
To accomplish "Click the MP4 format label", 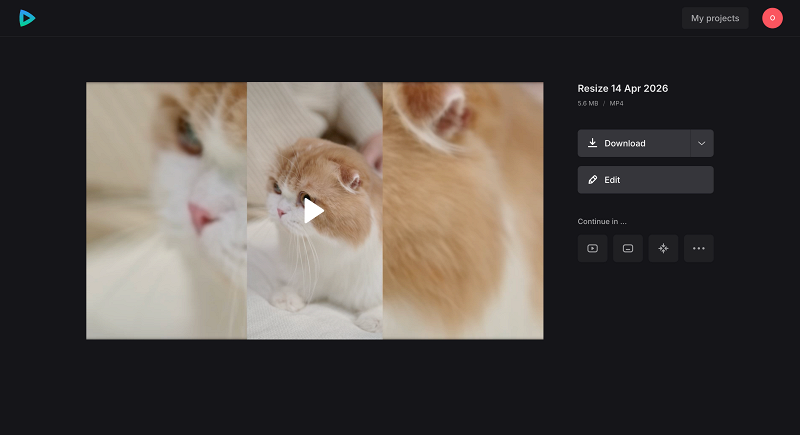I will pos(616,104).
